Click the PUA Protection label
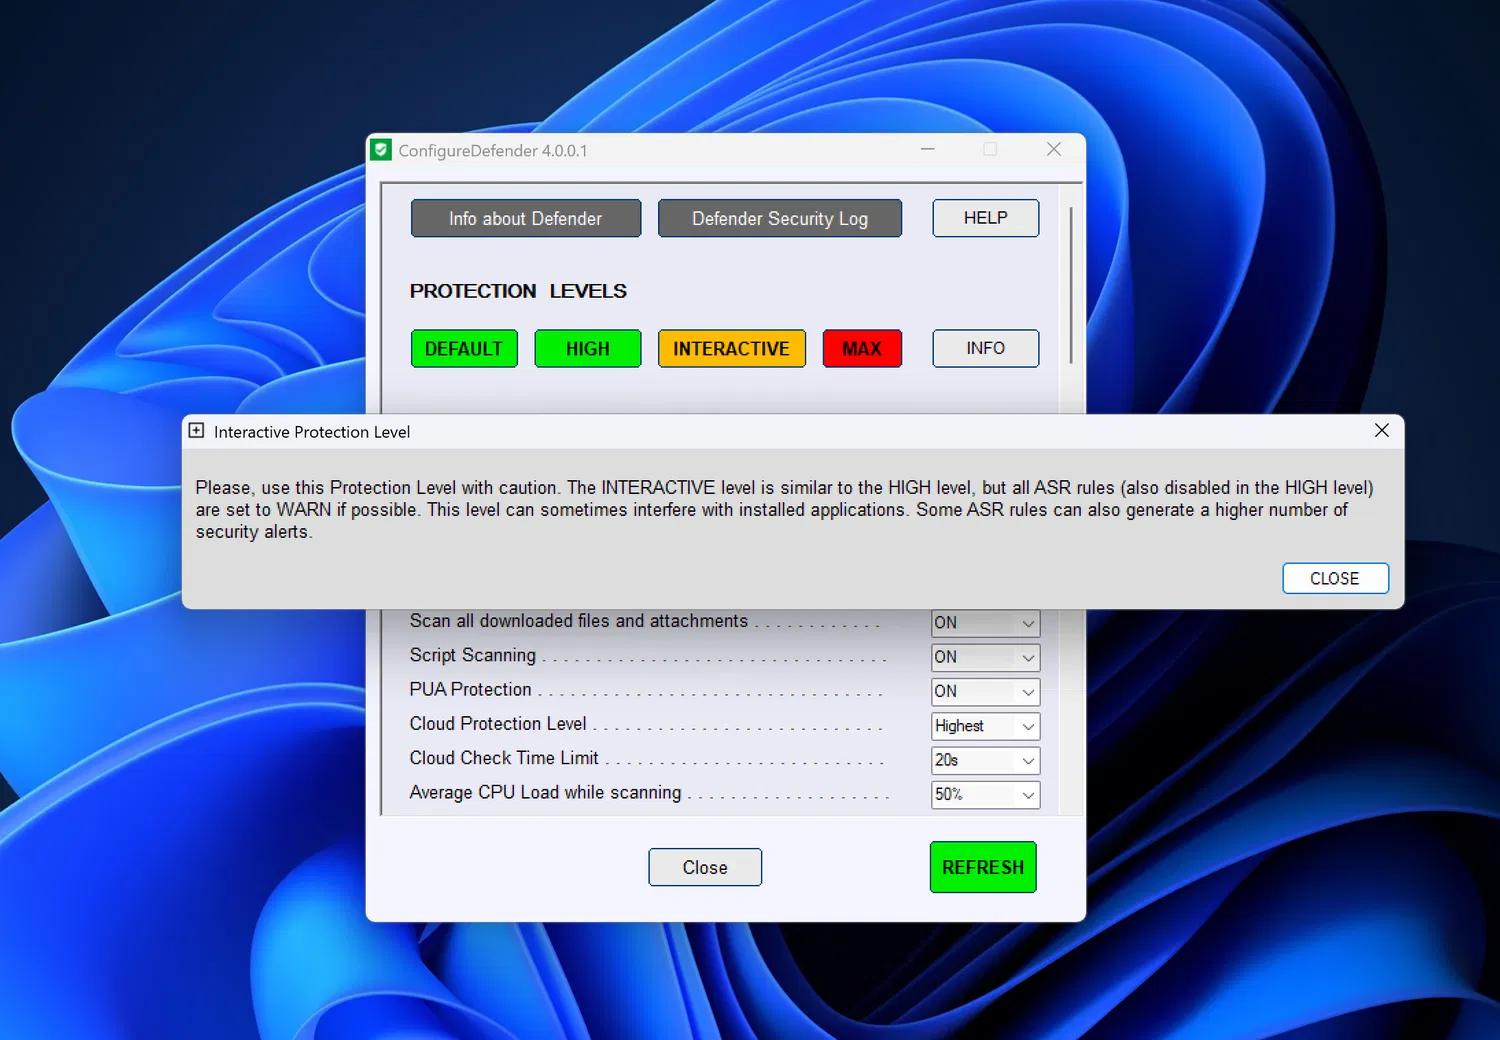1500x1040 pixels. pos(470,690)
